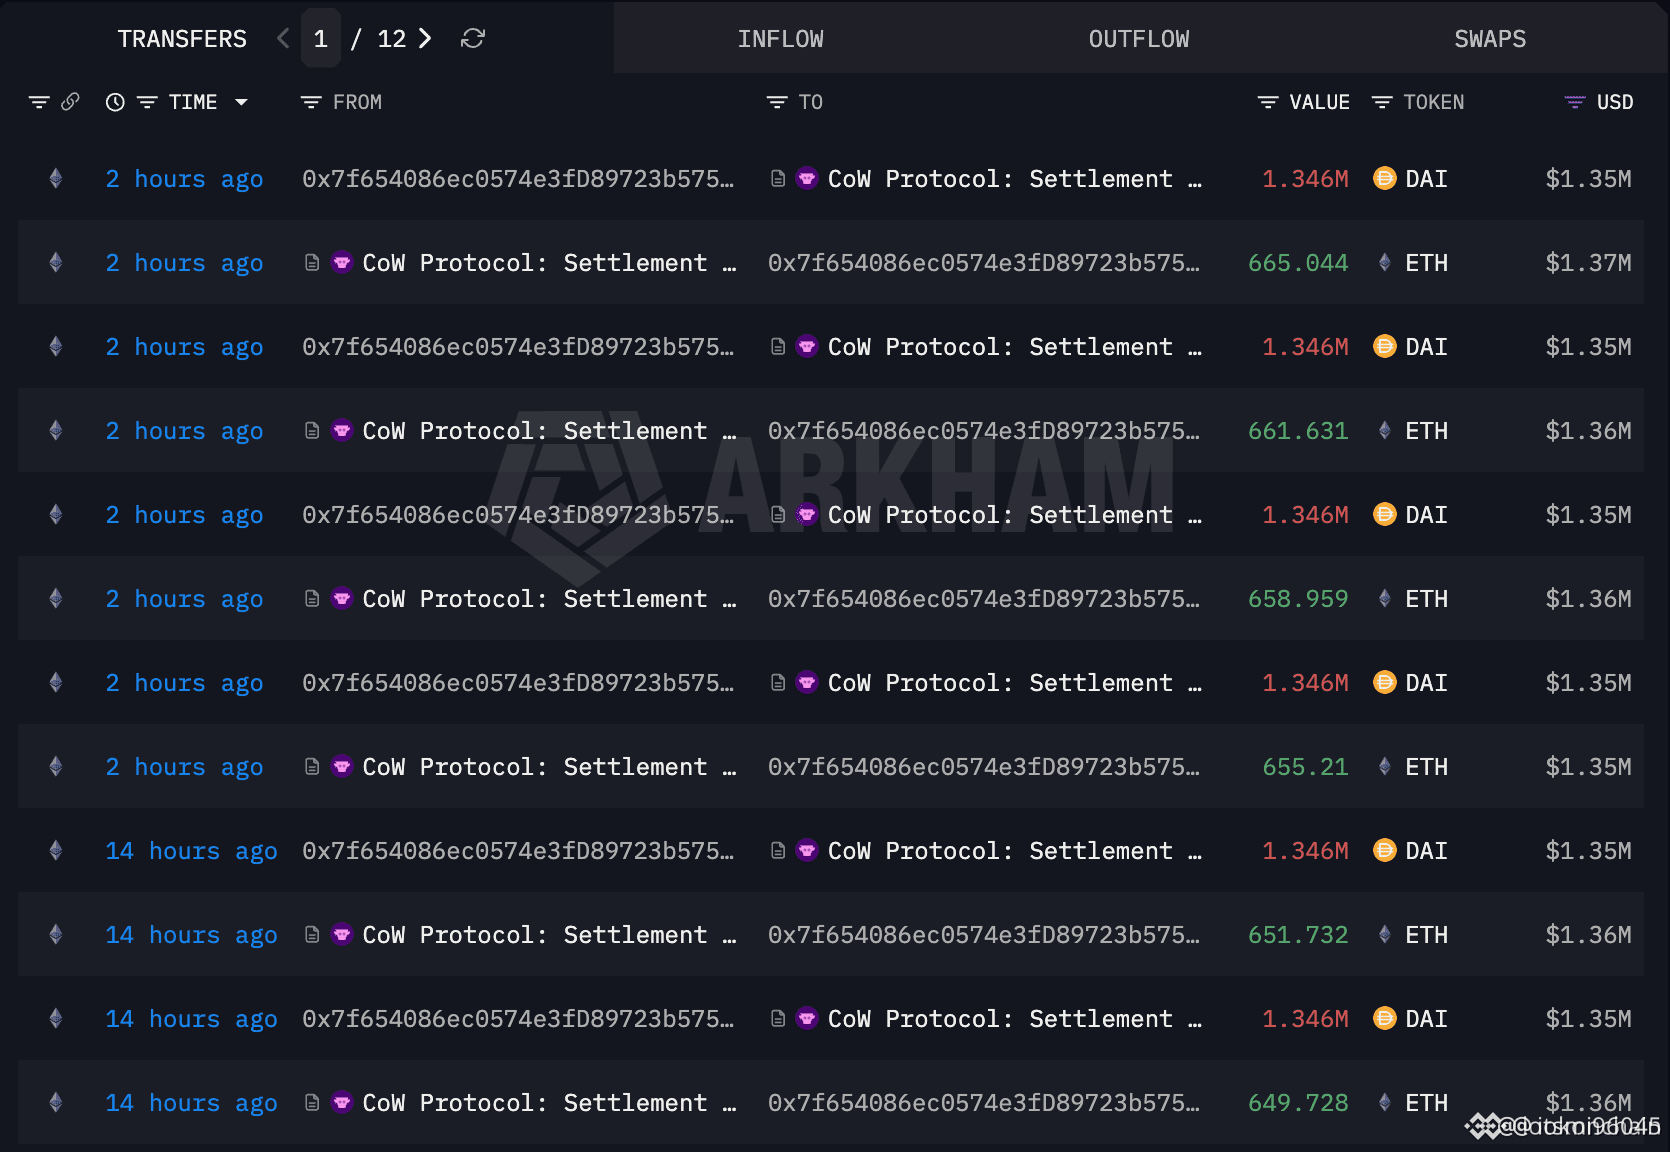The height and width of the screenshot is (1152, 1670).
Task: Open the "14 hours ago" link on the 651.732 ETH row
Action: coord(192,935)
